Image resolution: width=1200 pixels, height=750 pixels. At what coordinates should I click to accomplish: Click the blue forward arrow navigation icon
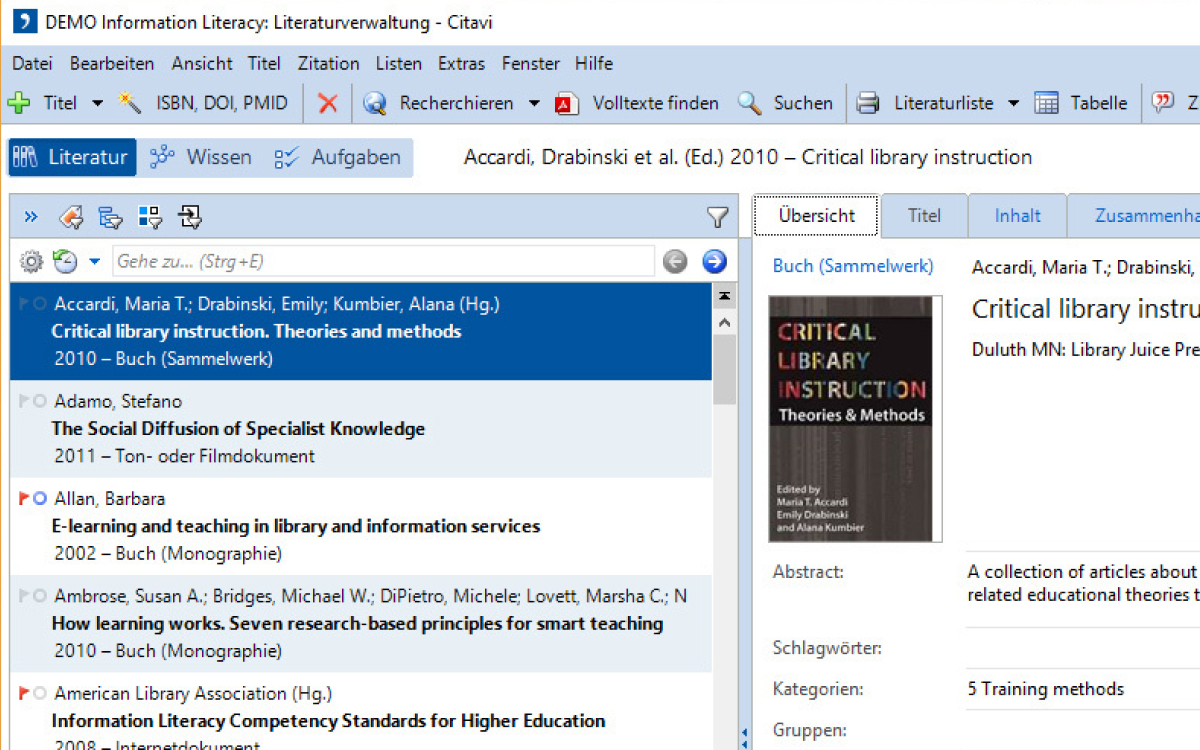[x=714, y=262]
